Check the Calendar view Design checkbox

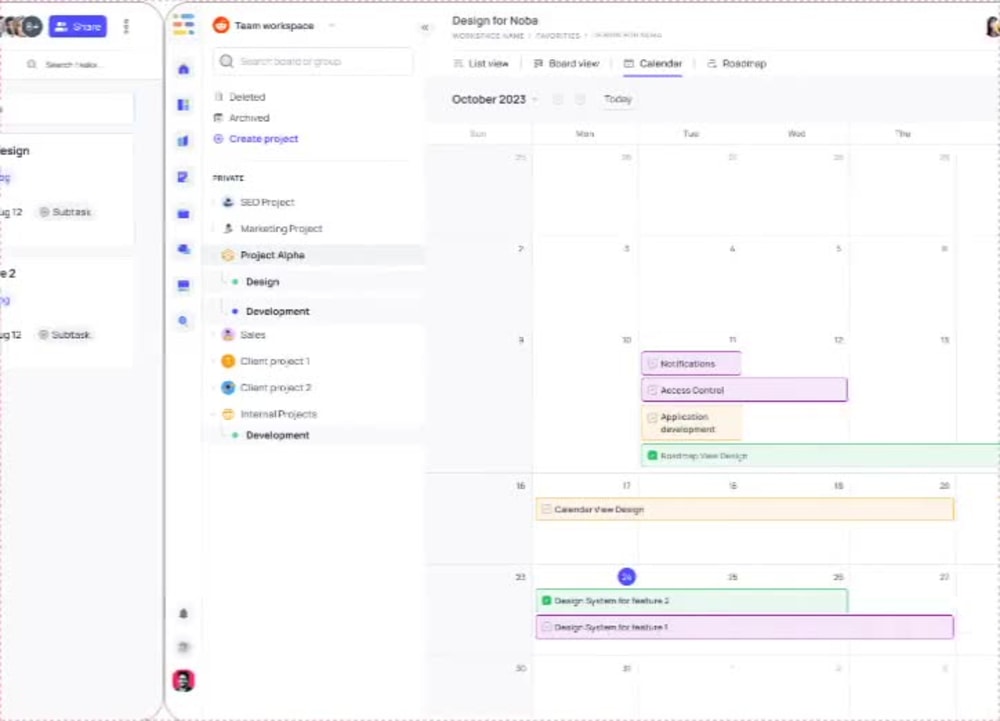pyautogui.click(x=546, y=509)
